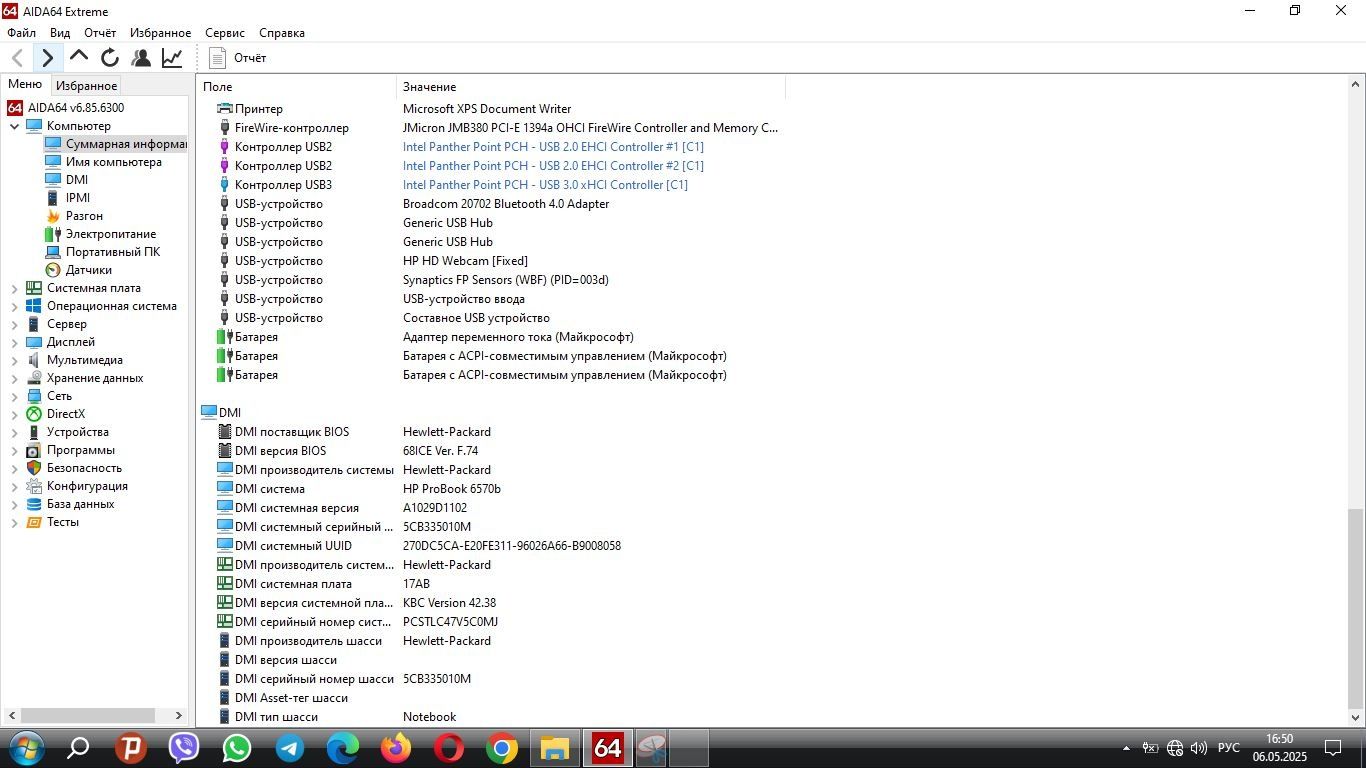The width and height of the screenshot is (1366, 768).
Task: Expand the Сервер tree node
Action: [x=15, y=324]
